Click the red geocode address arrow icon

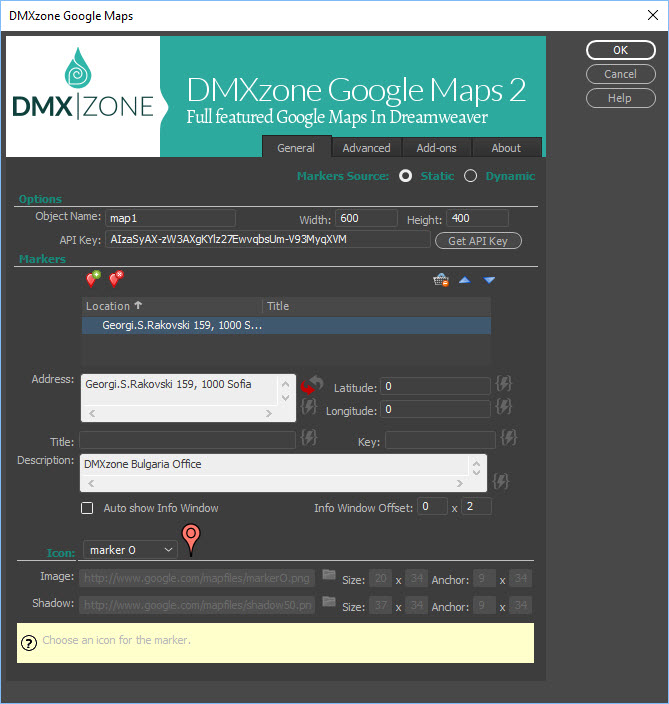(307, 387)
